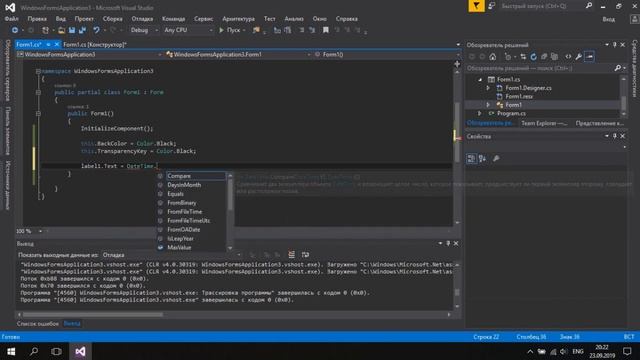Open the Show output from Отладка dropdown
Screen dimensions: 640x360
click(171, 255)
